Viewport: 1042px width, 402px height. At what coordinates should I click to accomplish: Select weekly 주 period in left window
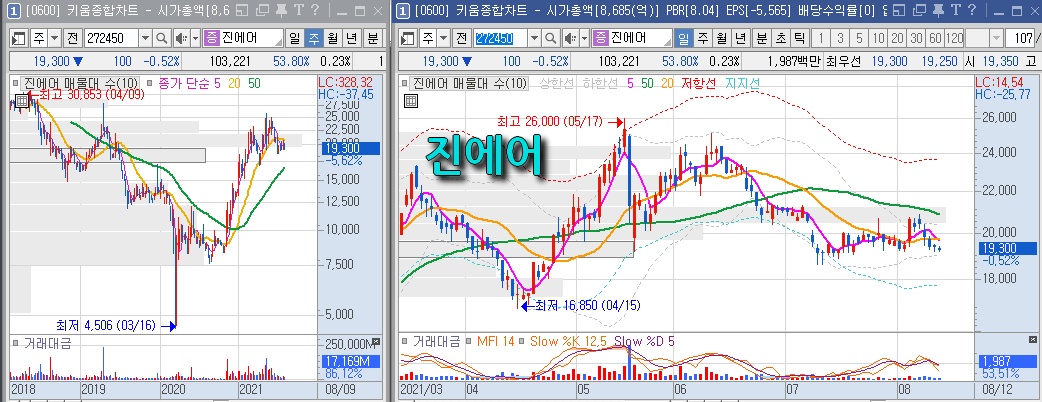pos(312,38)
